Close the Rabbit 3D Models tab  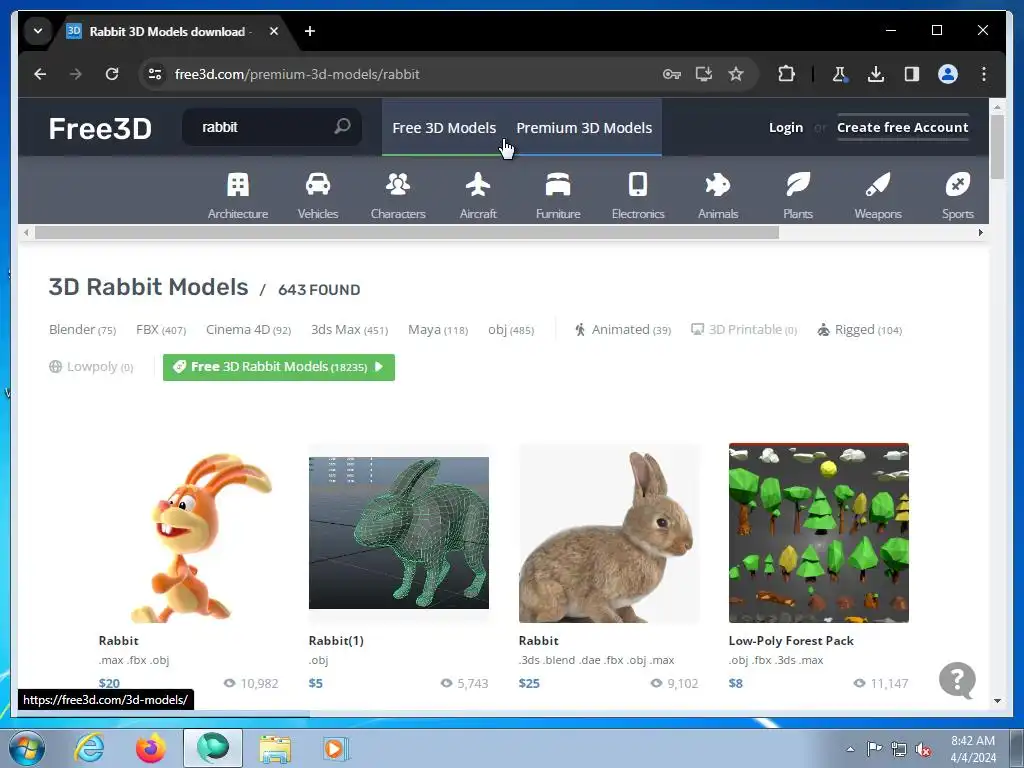[x=274, y=31]
